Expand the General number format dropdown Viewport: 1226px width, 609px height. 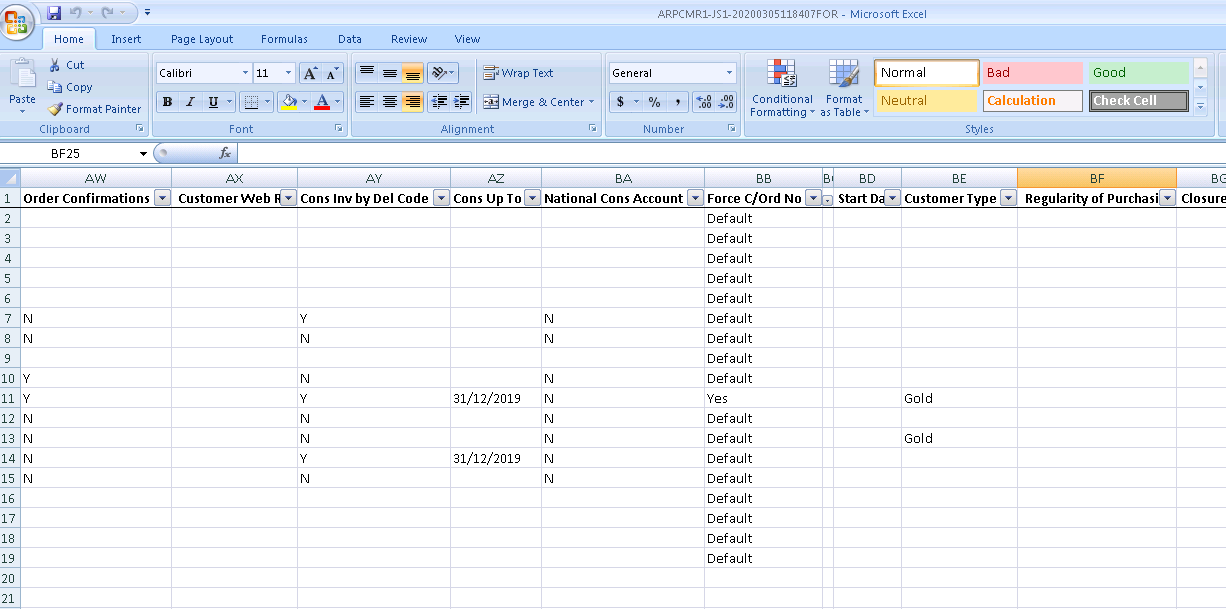(x=729, y=73)
